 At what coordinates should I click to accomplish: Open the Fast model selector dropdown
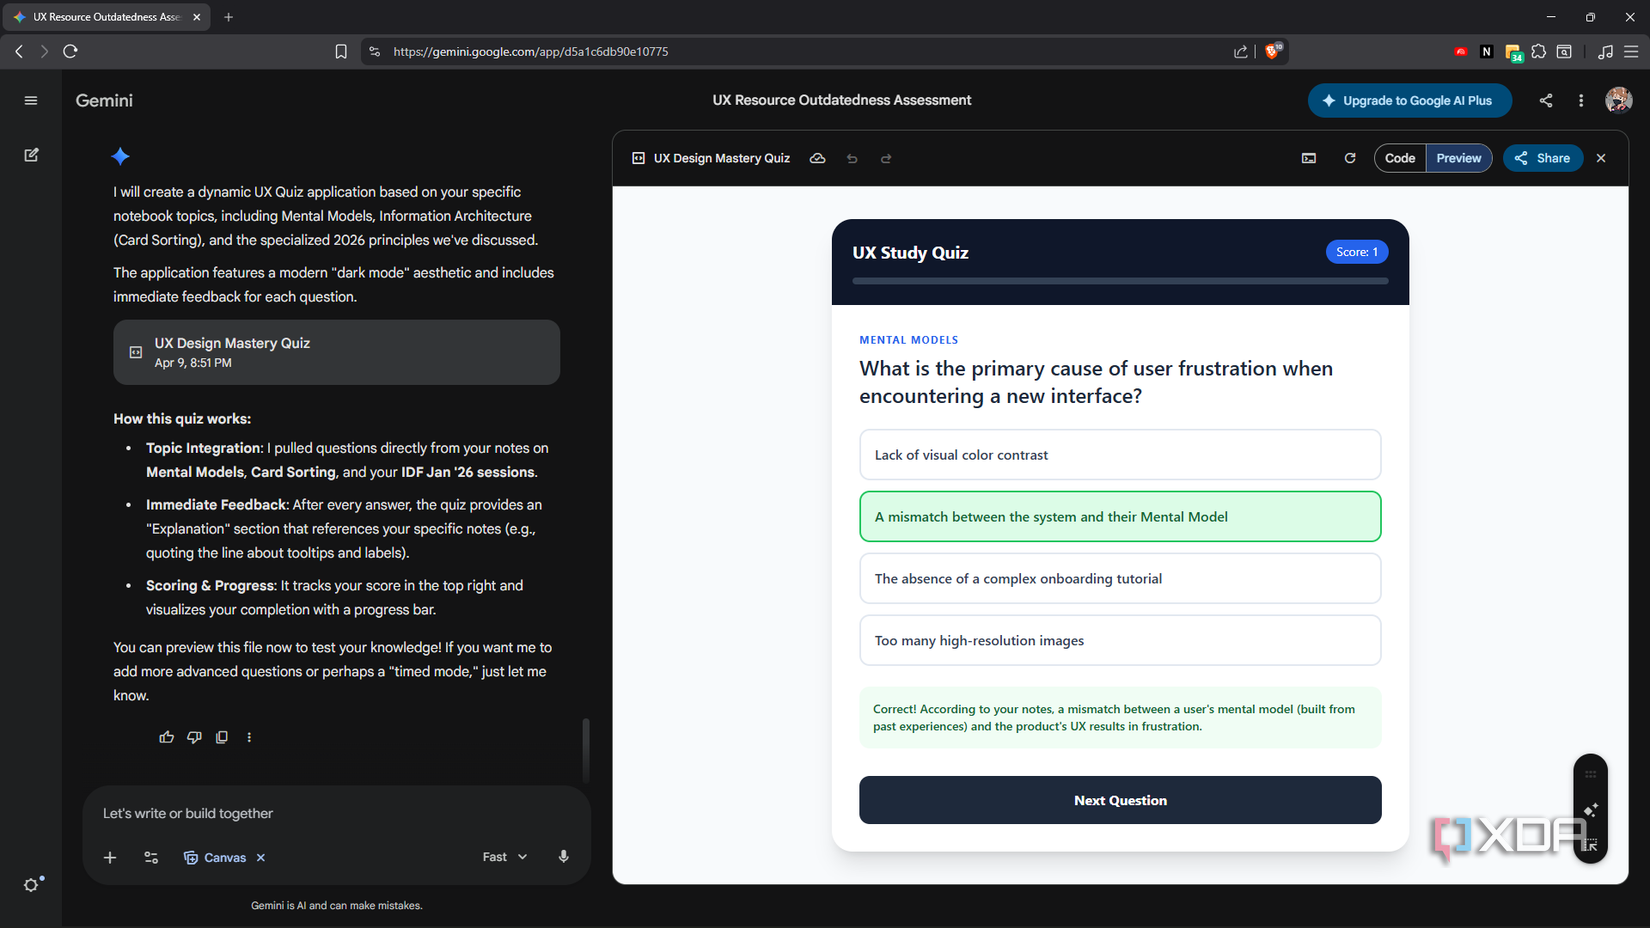(503, 856)
